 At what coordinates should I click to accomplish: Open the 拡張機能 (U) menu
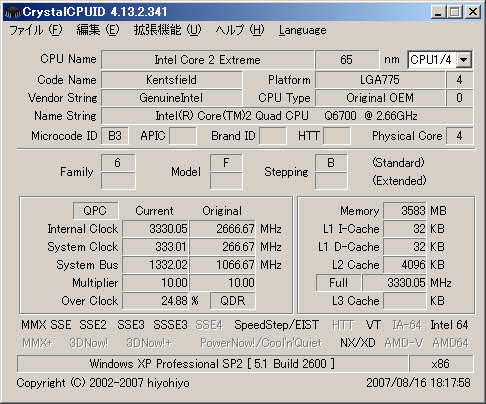(167, 30)
